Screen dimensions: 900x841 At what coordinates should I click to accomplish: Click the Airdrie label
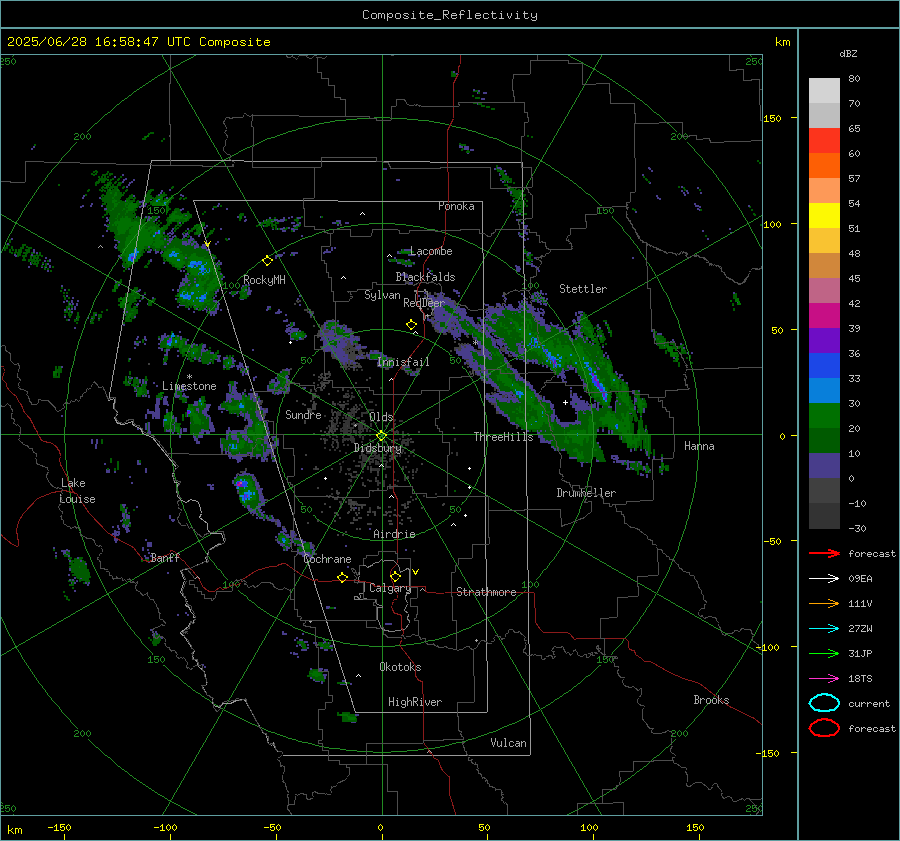(x=394, y=534)
